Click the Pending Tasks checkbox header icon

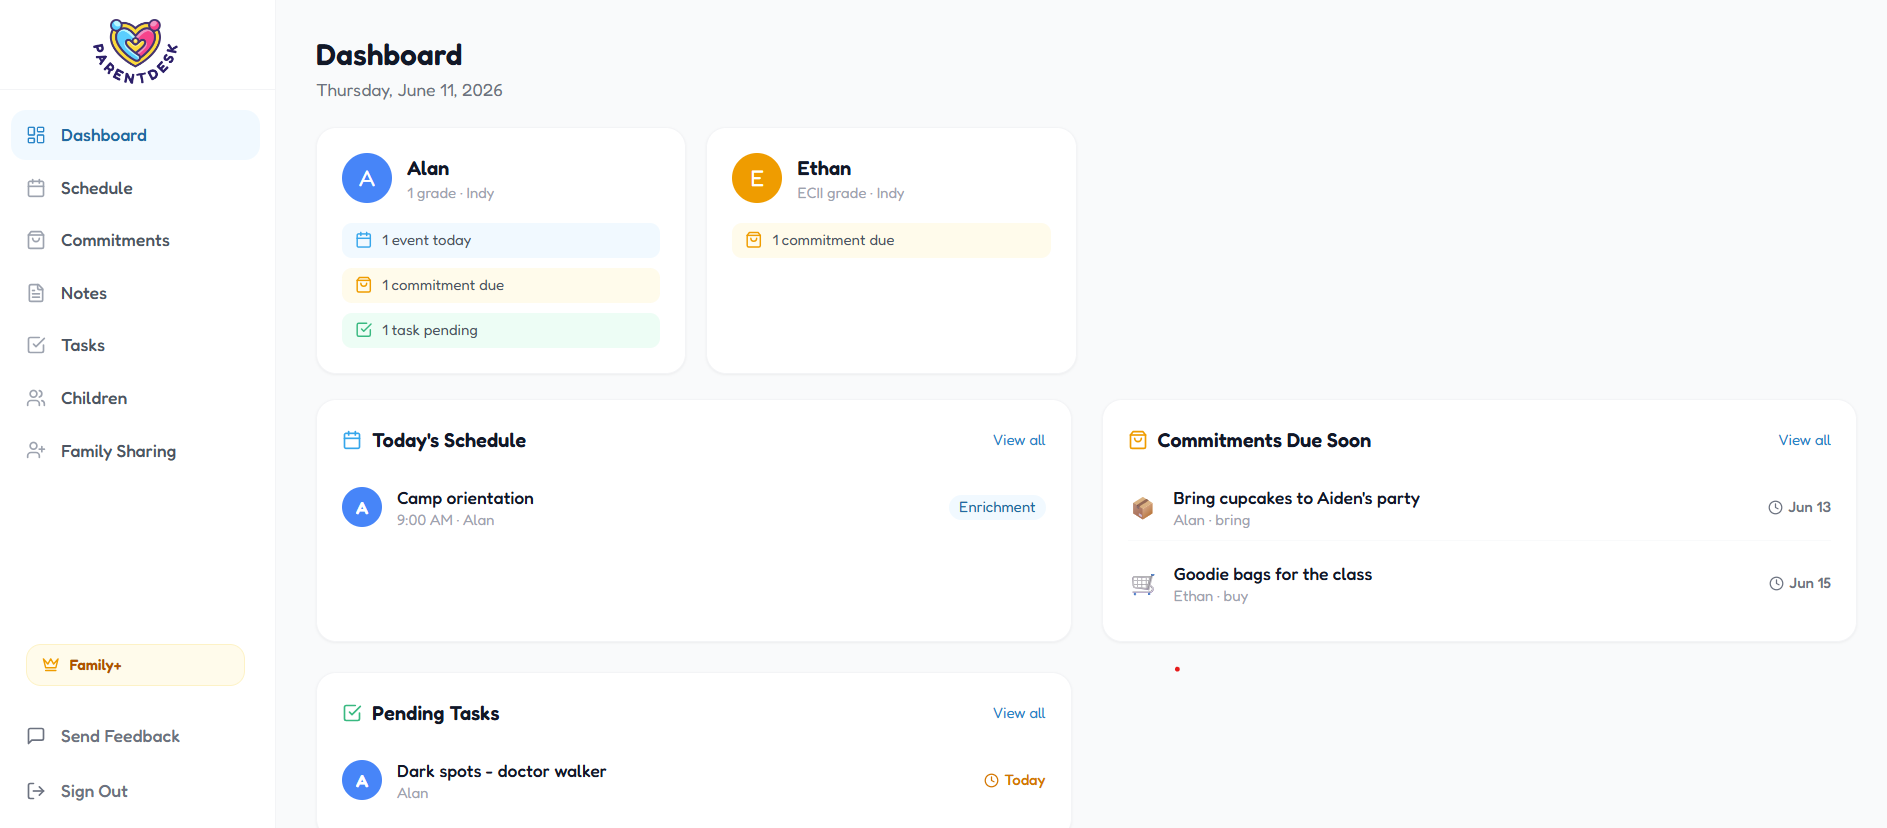click(x=352, y=713)
